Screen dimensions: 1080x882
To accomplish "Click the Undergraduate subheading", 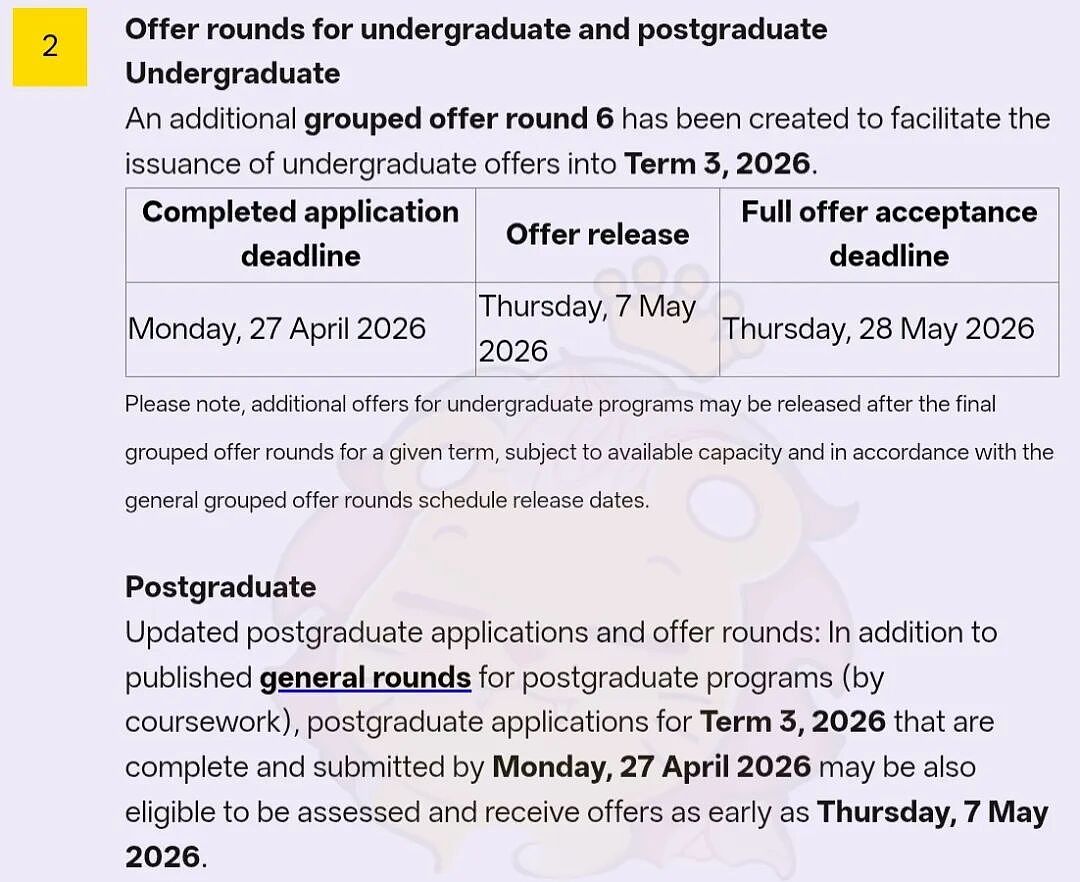I will pyautogui.click(x=233, y=74).
